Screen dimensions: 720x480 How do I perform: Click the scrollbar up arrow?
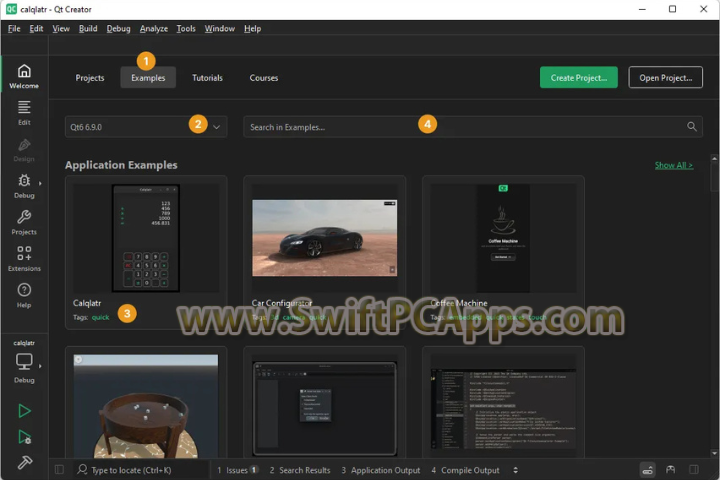714,158
